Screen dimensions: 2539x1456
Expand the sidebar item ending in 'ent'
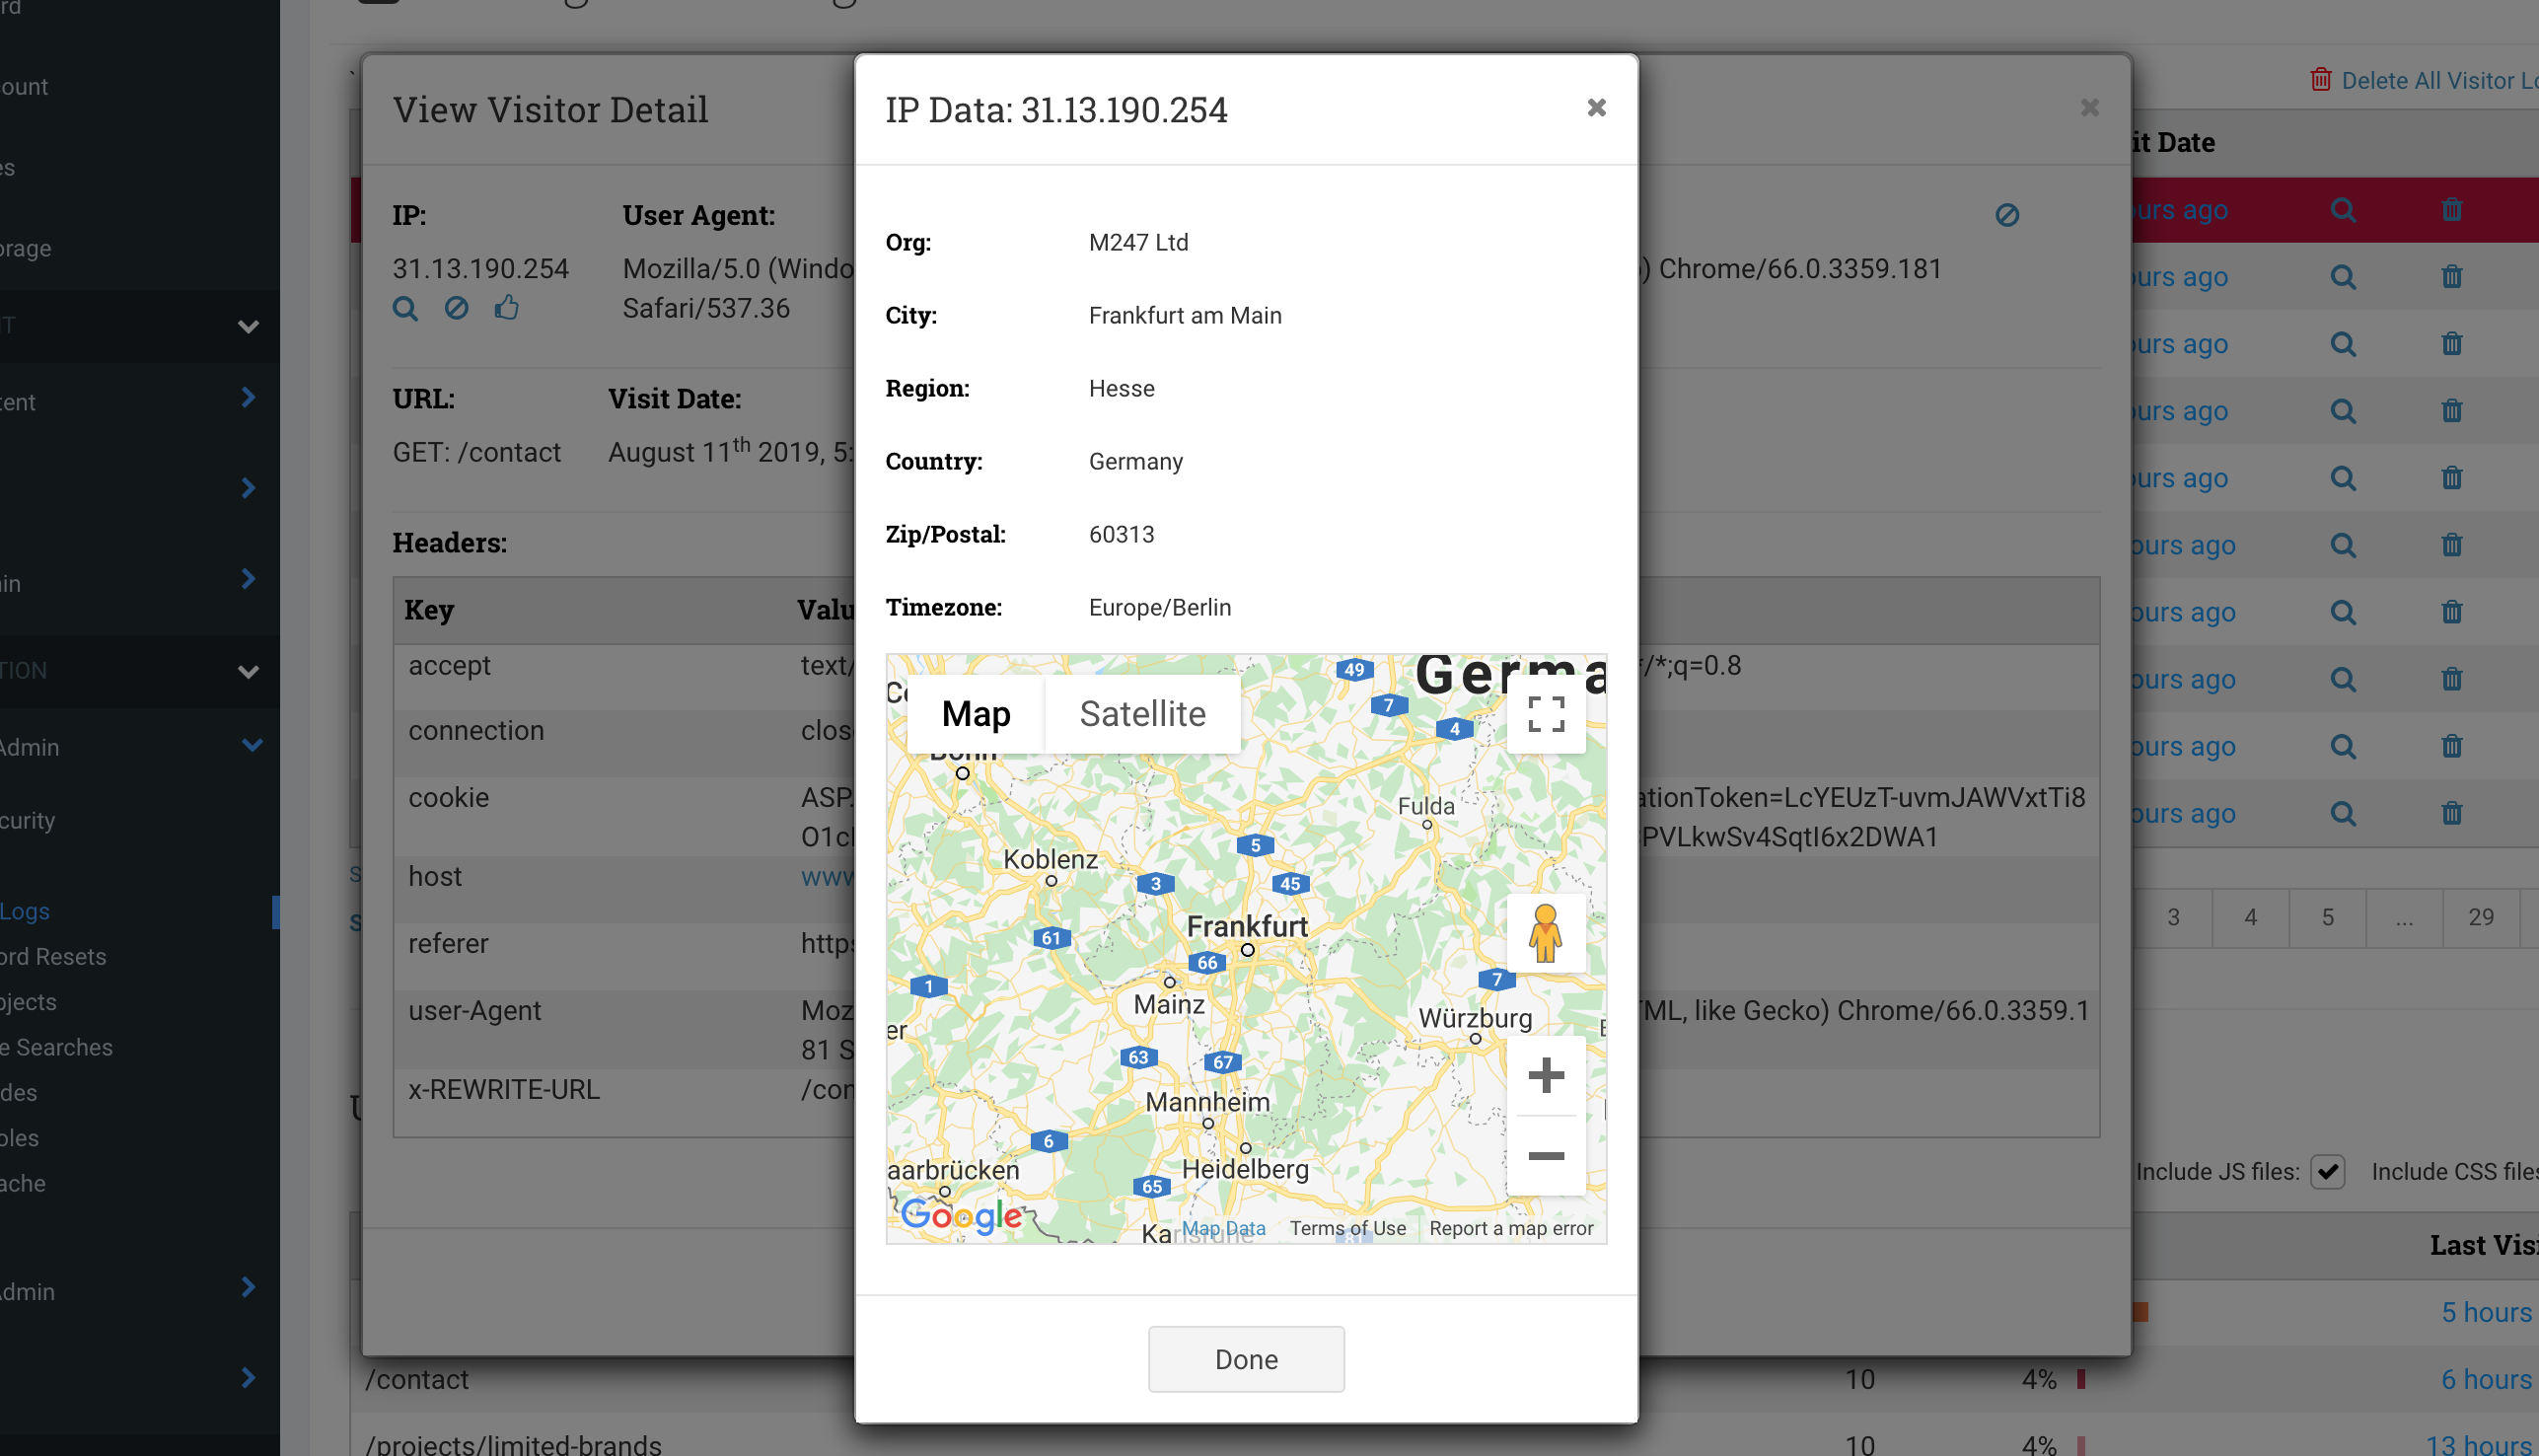click(x=248, y=398)
